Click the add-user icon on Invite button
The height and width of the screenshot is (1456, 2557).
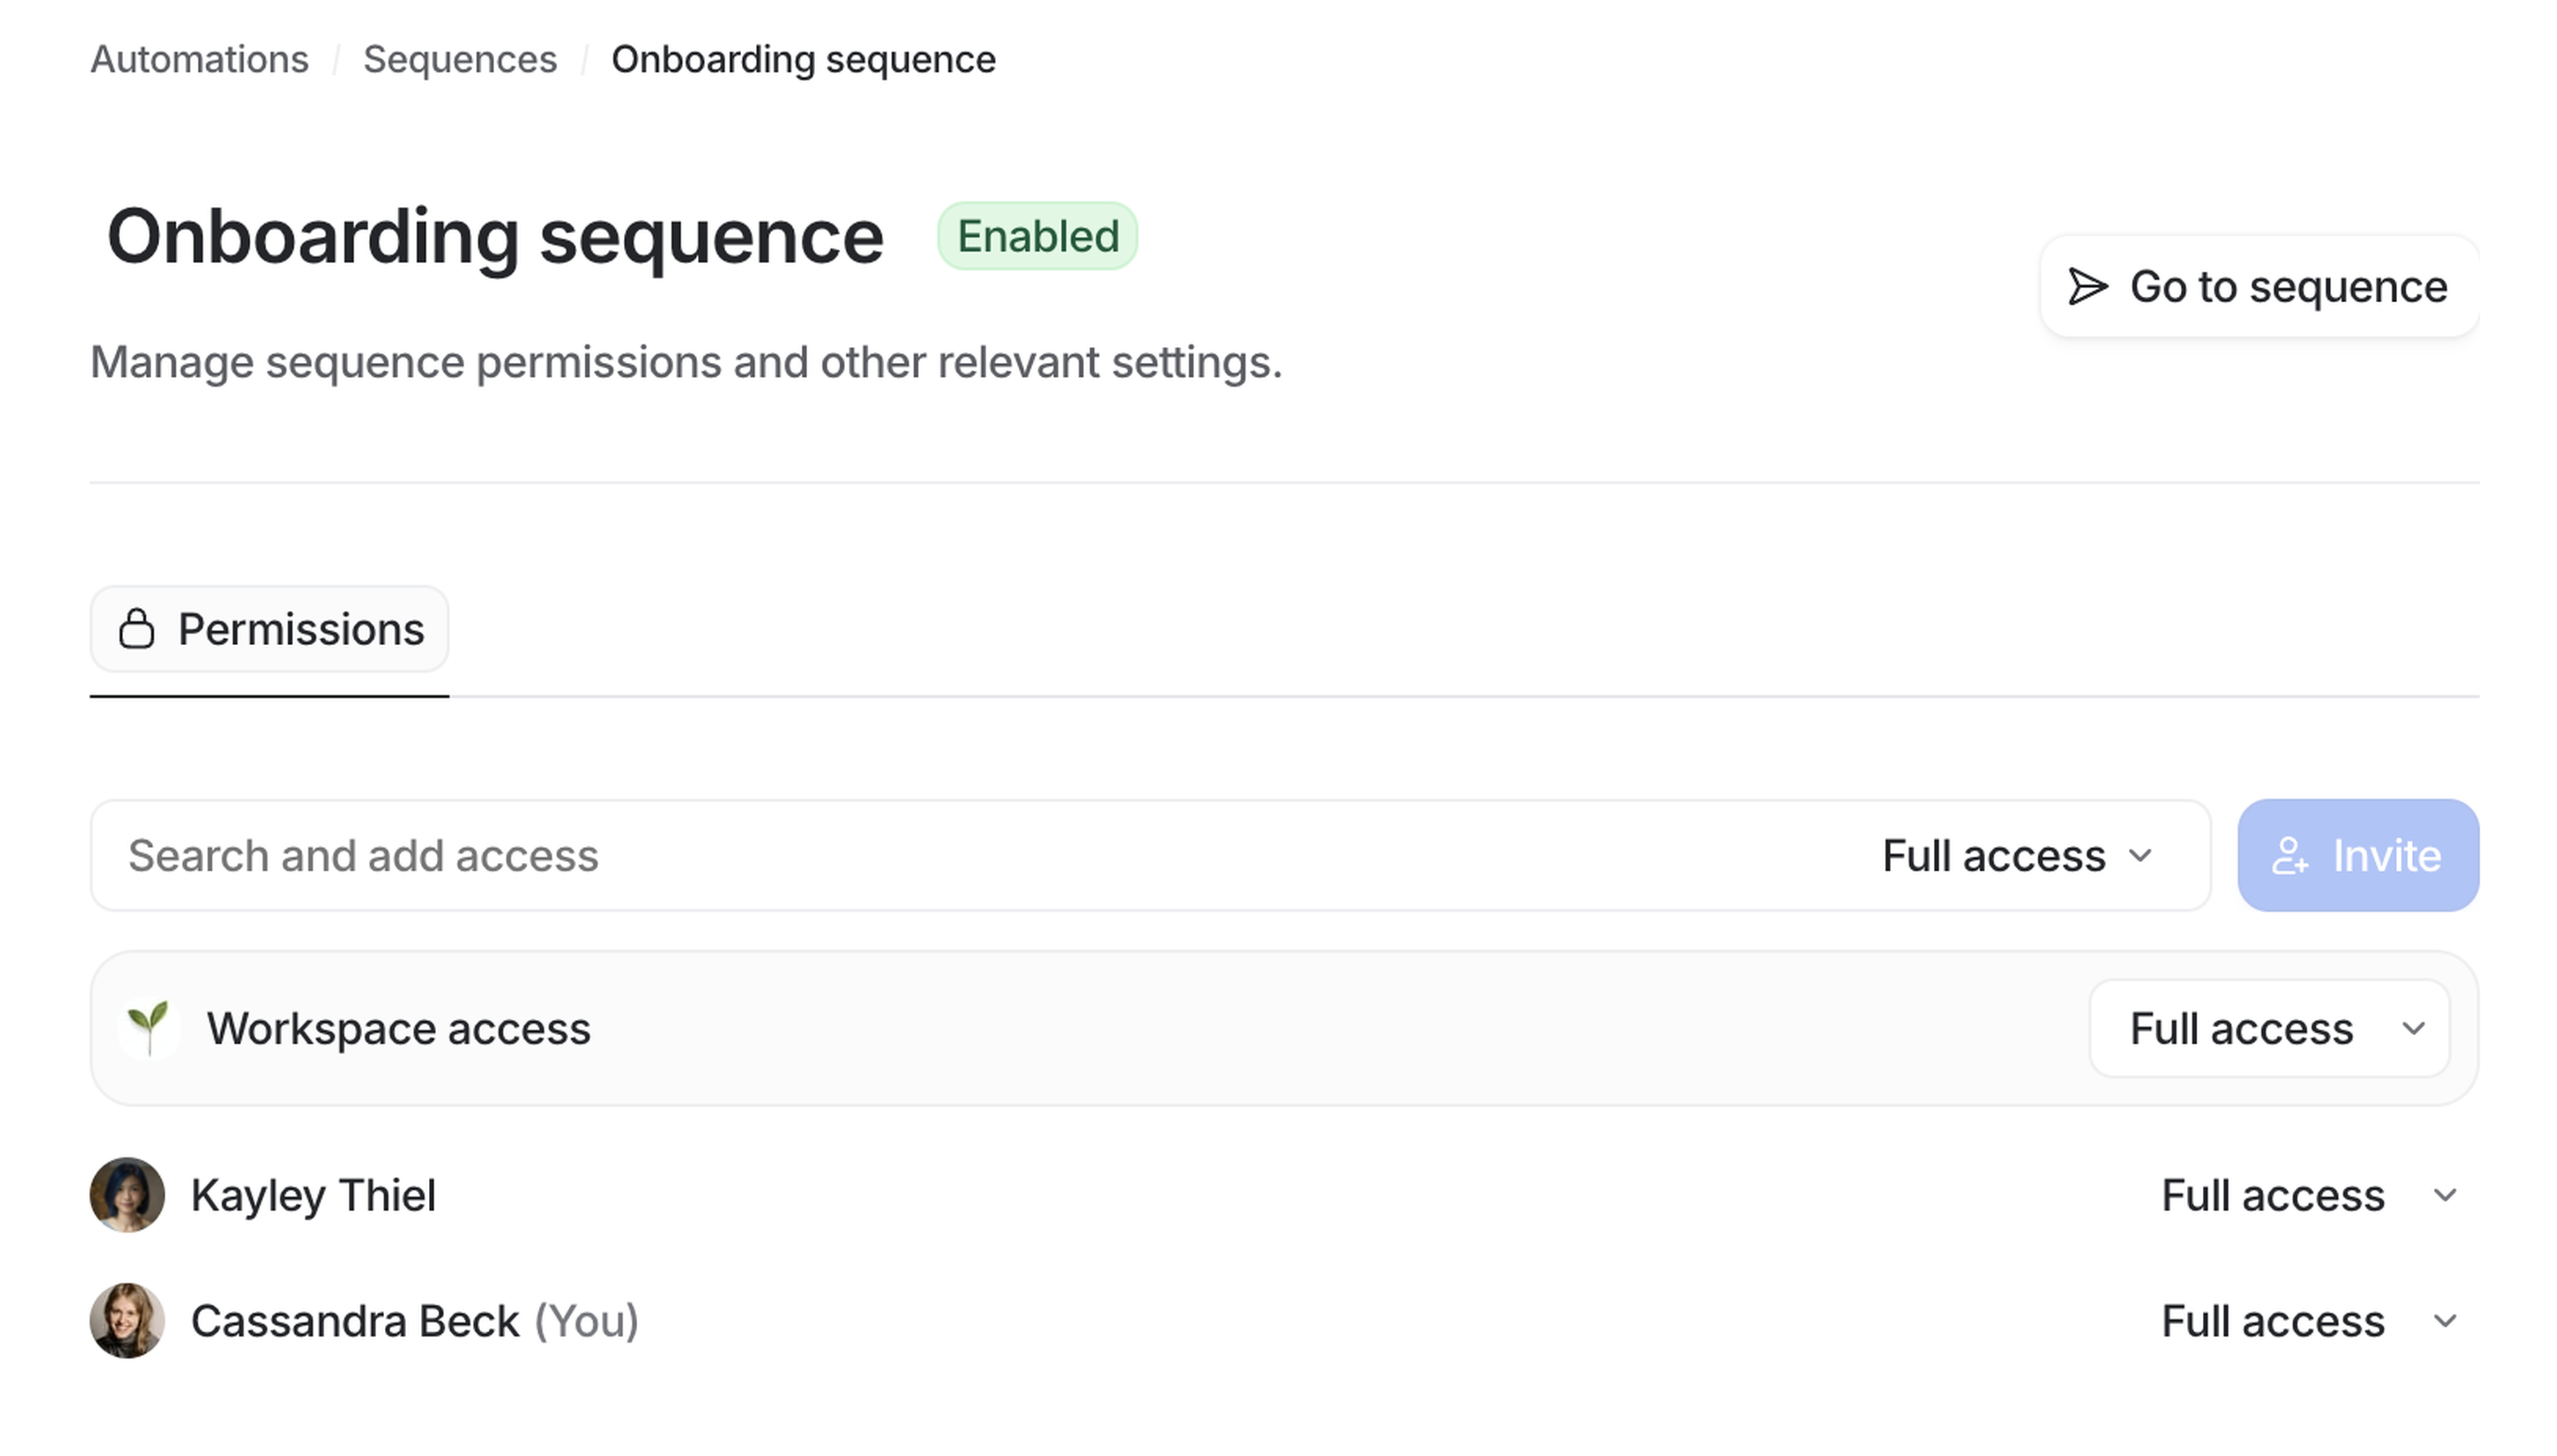point(2289,856)
